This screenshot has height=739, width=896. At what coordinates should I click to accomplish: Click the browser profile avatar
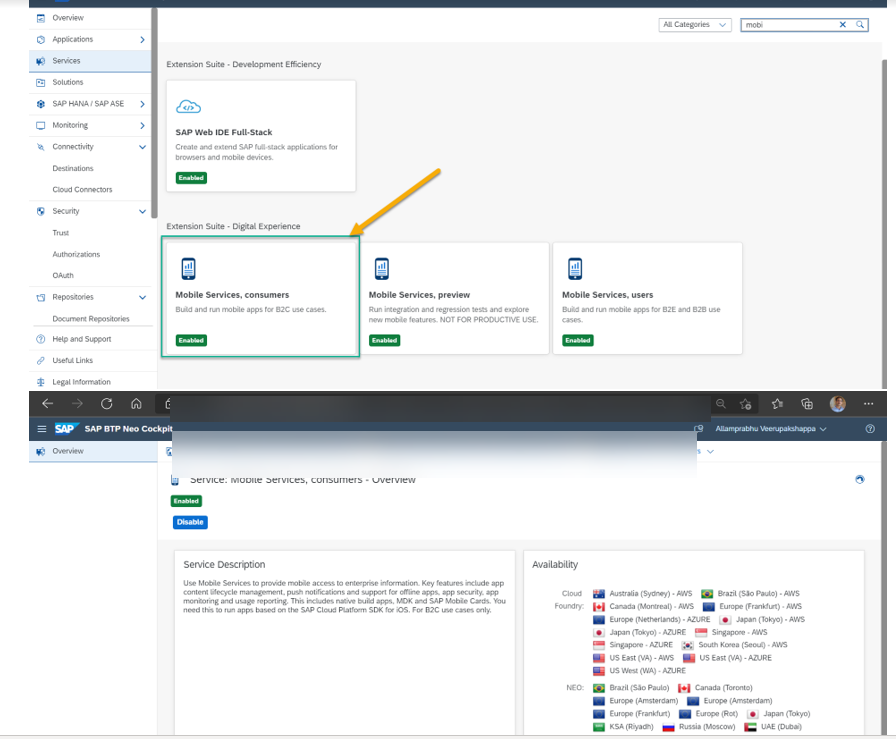coord(838,404)
